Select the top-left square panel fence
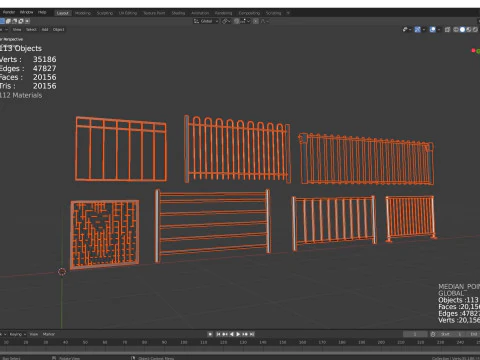This screenshot has height=360, width=480. [x=121, y=149]
